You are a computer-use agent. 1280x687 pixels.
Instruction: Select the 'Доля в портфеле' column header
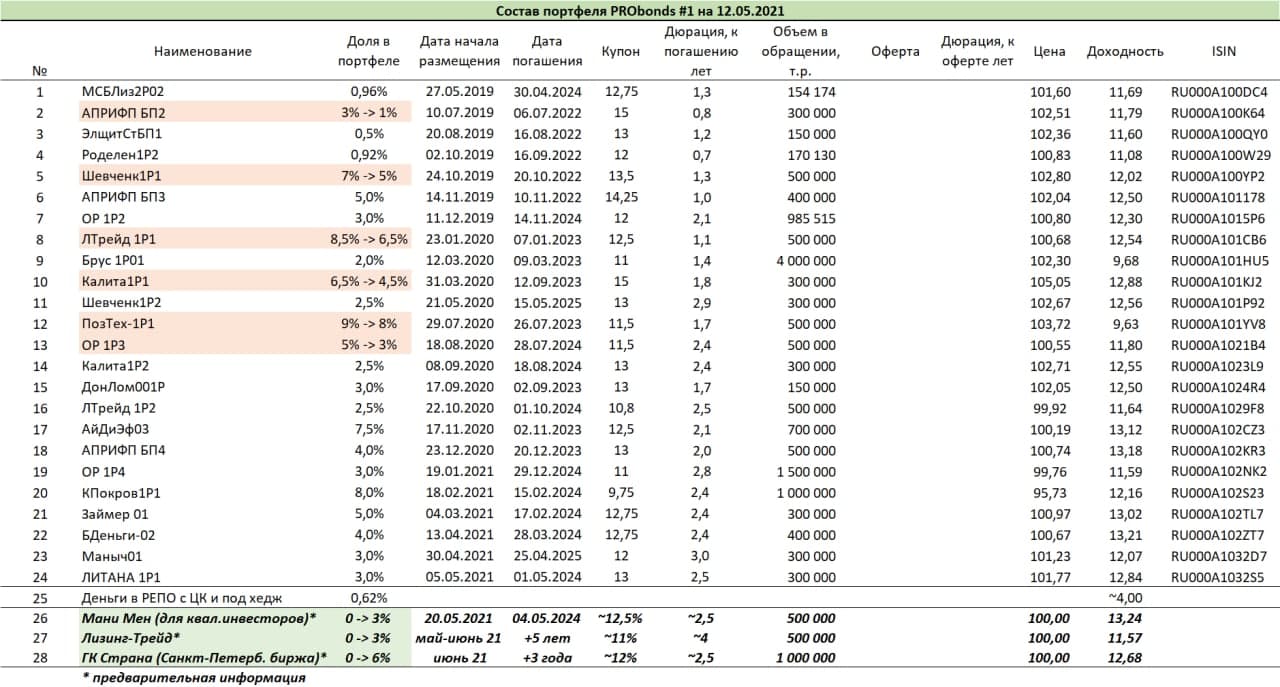click(371, 51)
